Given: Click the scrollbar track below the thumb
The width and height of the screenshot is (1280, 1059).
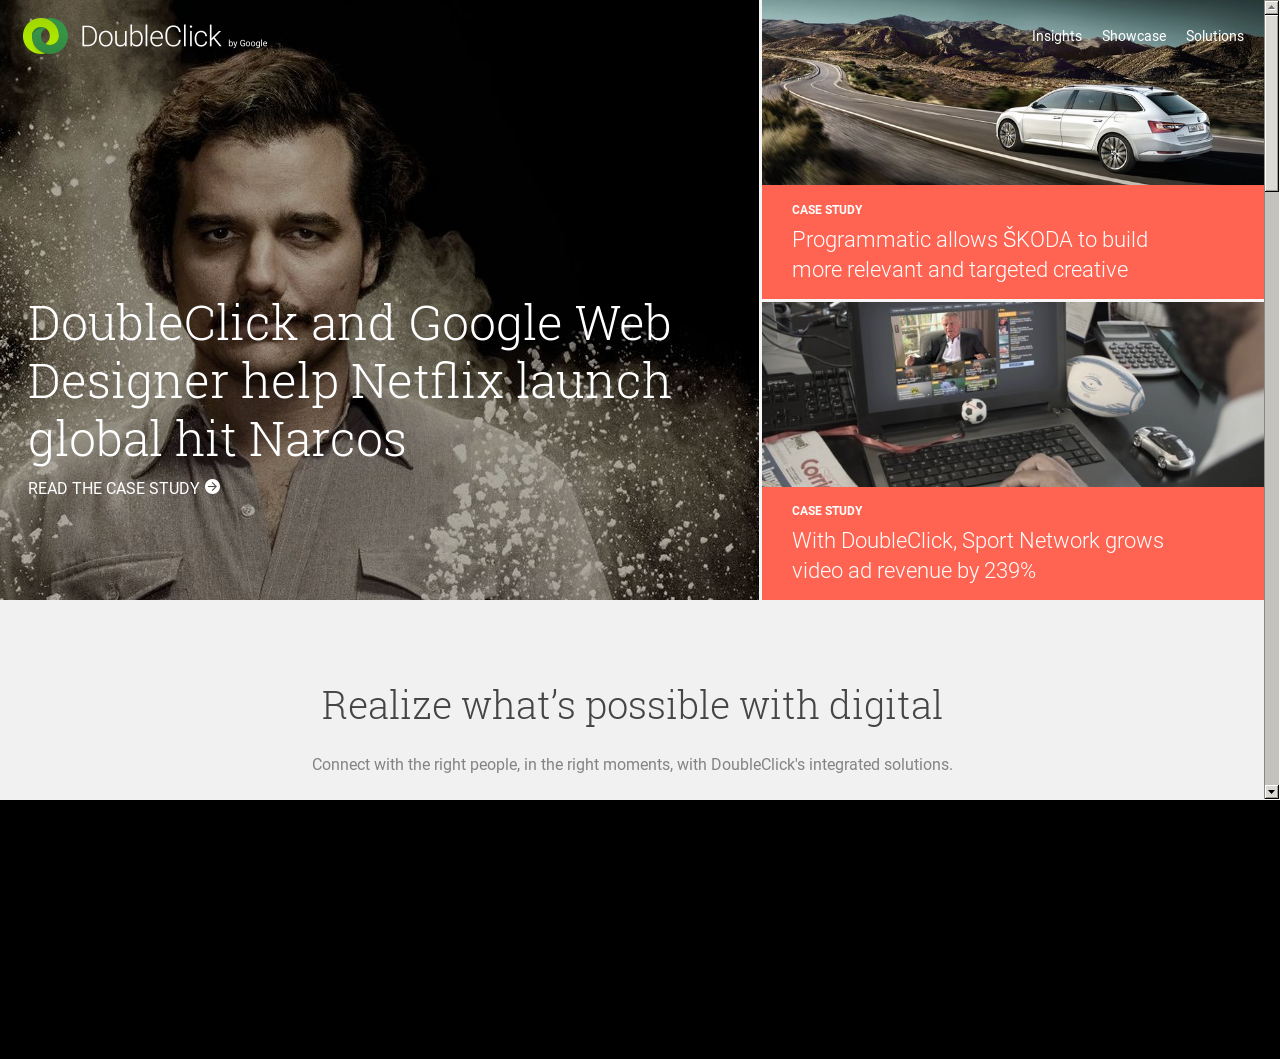Looking at the screenshot, I should (1271, 500).
